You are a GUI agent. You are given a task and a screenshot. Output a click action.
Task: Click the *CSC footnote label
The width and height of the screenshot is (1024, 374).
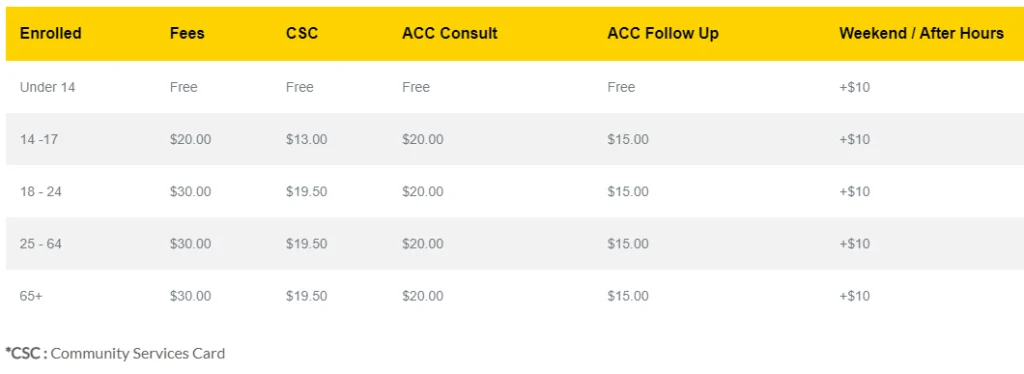[26, 353]
